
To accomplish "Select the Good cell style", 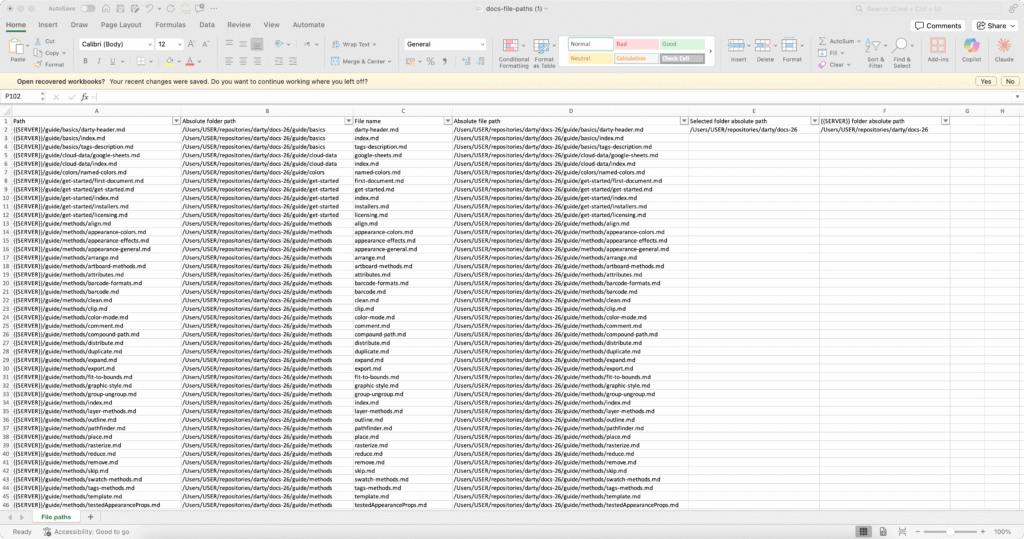I will point(682,44).
